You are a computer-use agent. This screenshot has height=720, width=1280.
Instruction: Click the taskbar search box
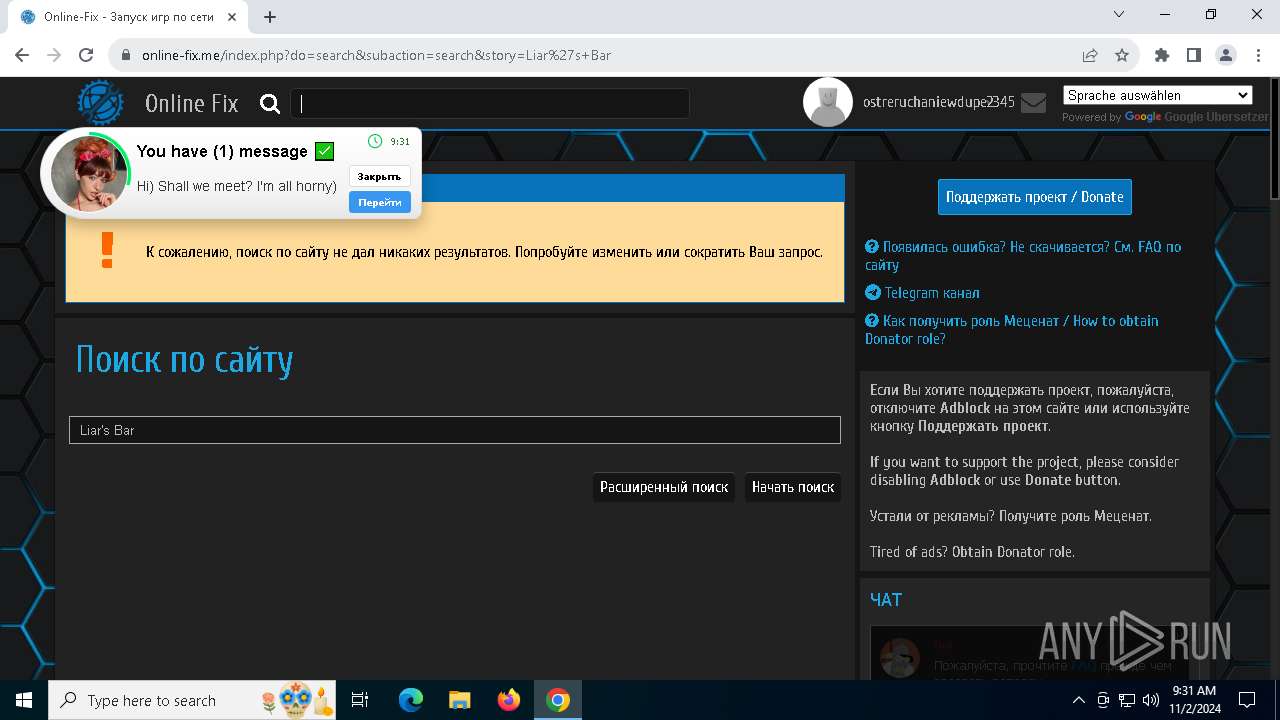tap(192, 700)
